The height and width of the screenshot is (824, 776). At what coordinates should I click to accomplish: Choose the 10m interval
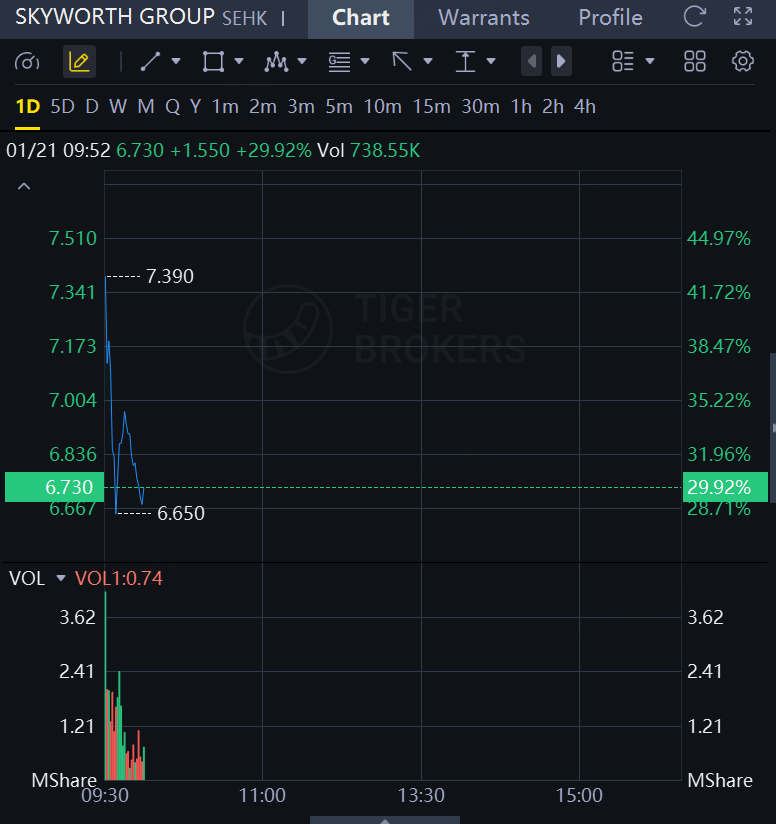(x=382, y=107)
